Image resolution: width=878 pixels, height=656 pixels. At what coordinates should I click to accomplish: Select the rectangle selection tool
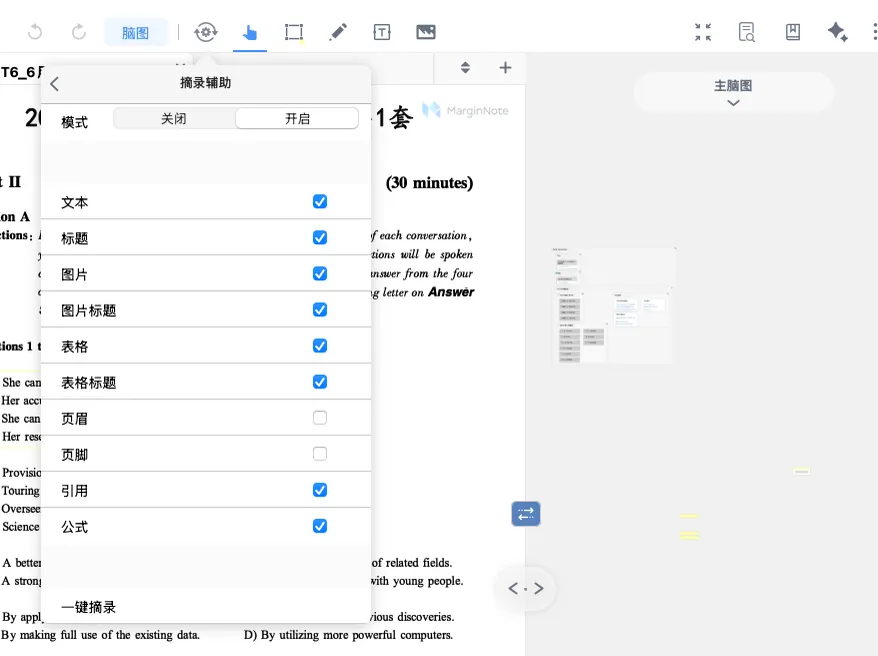coord(293,32)
